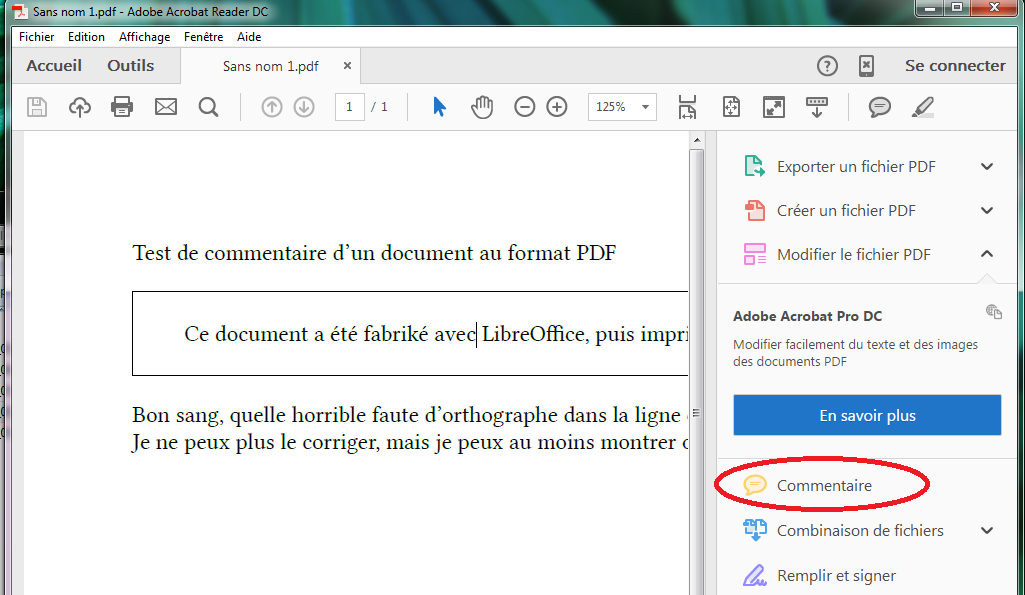Open the Remplir et signer tool
Screen dimensions: 1025x595
tap(836, 575)
